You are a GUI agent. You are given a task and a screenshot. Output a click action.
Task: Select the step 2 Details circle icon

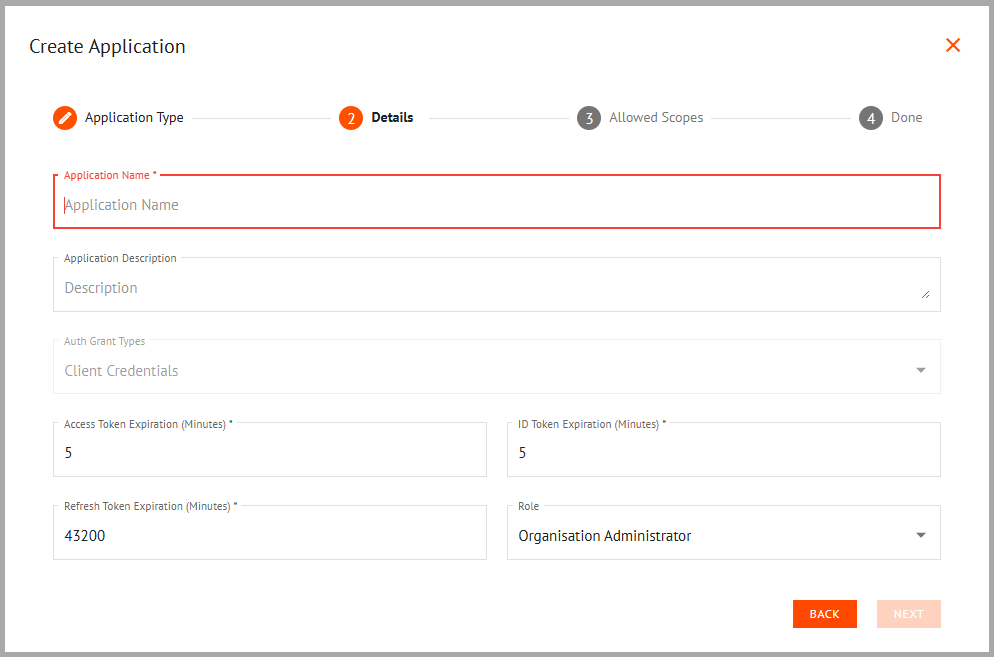[352, 117]
